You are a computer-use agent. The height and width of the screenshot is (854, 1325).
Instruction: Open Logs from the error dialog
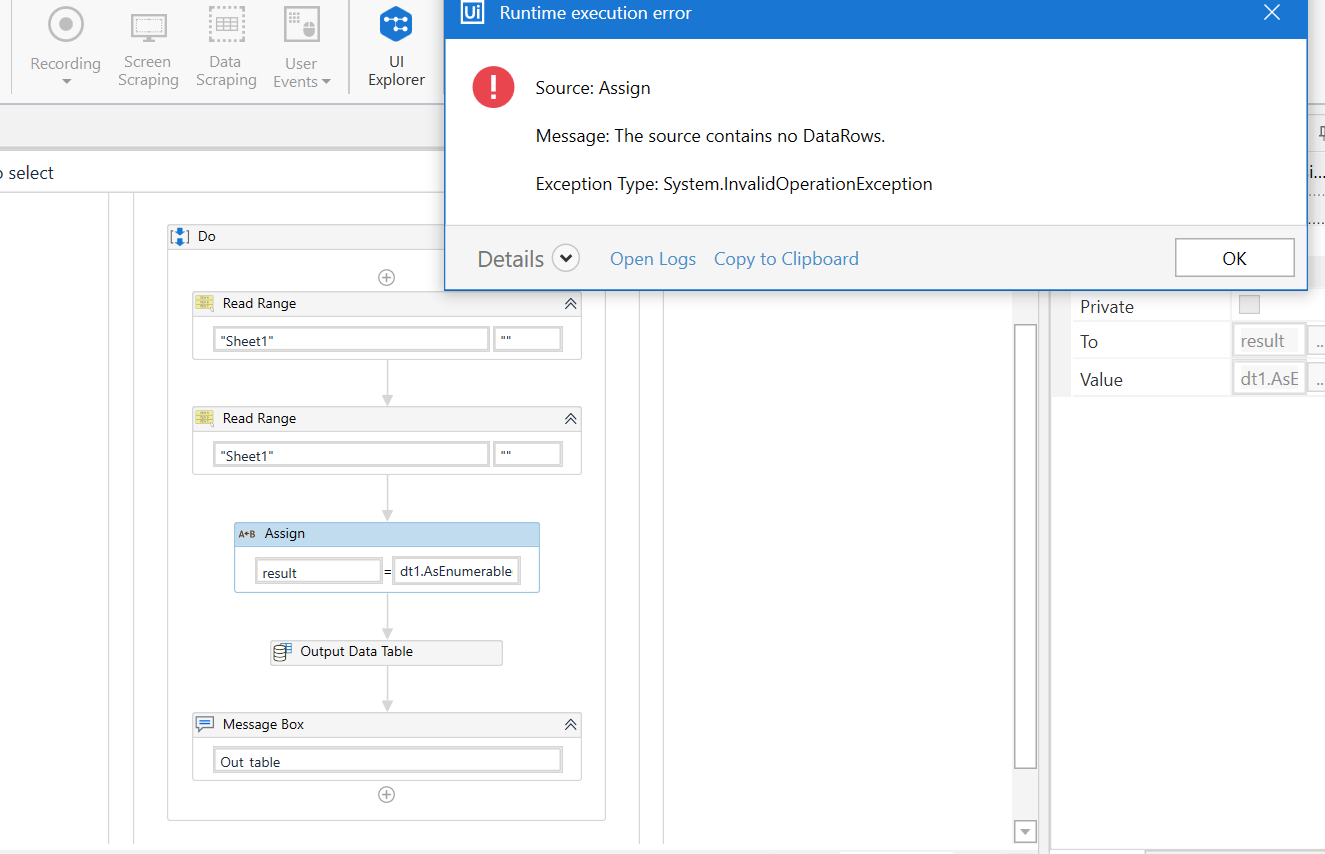(x=652, y=258)
